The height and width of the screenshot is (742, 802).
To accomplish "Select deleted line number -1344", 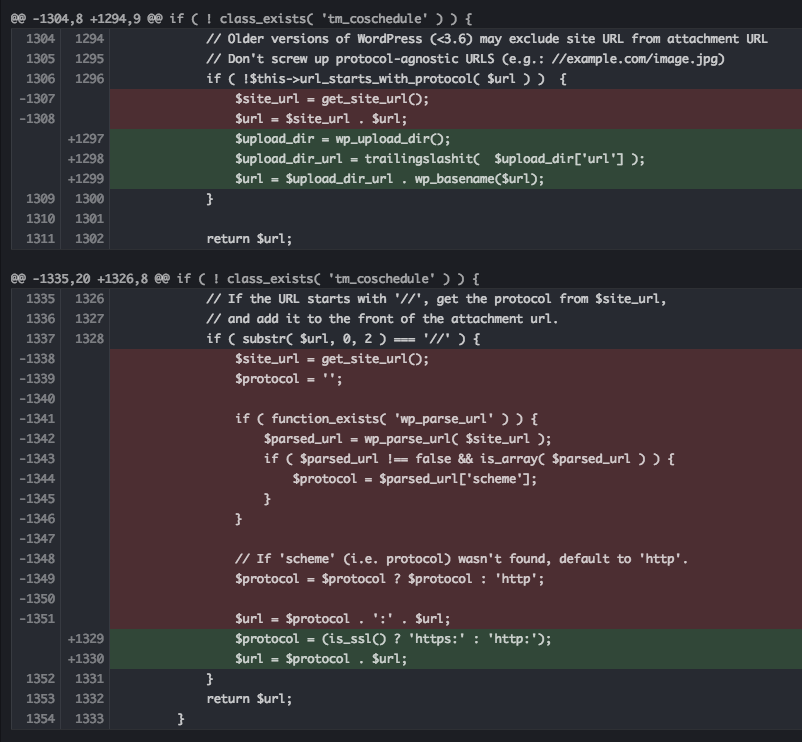I will (x=36, y=479).
